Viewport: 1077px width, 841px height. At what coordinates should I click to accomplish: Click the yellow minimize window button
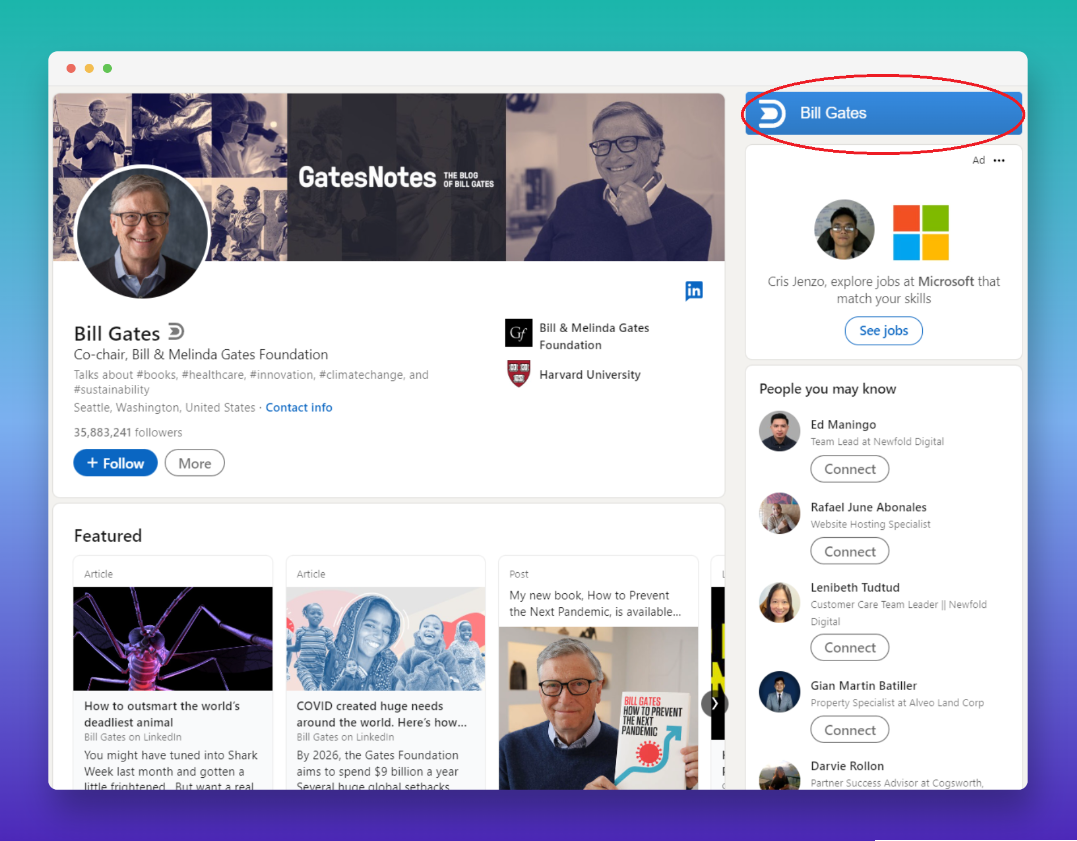[89, 68]
